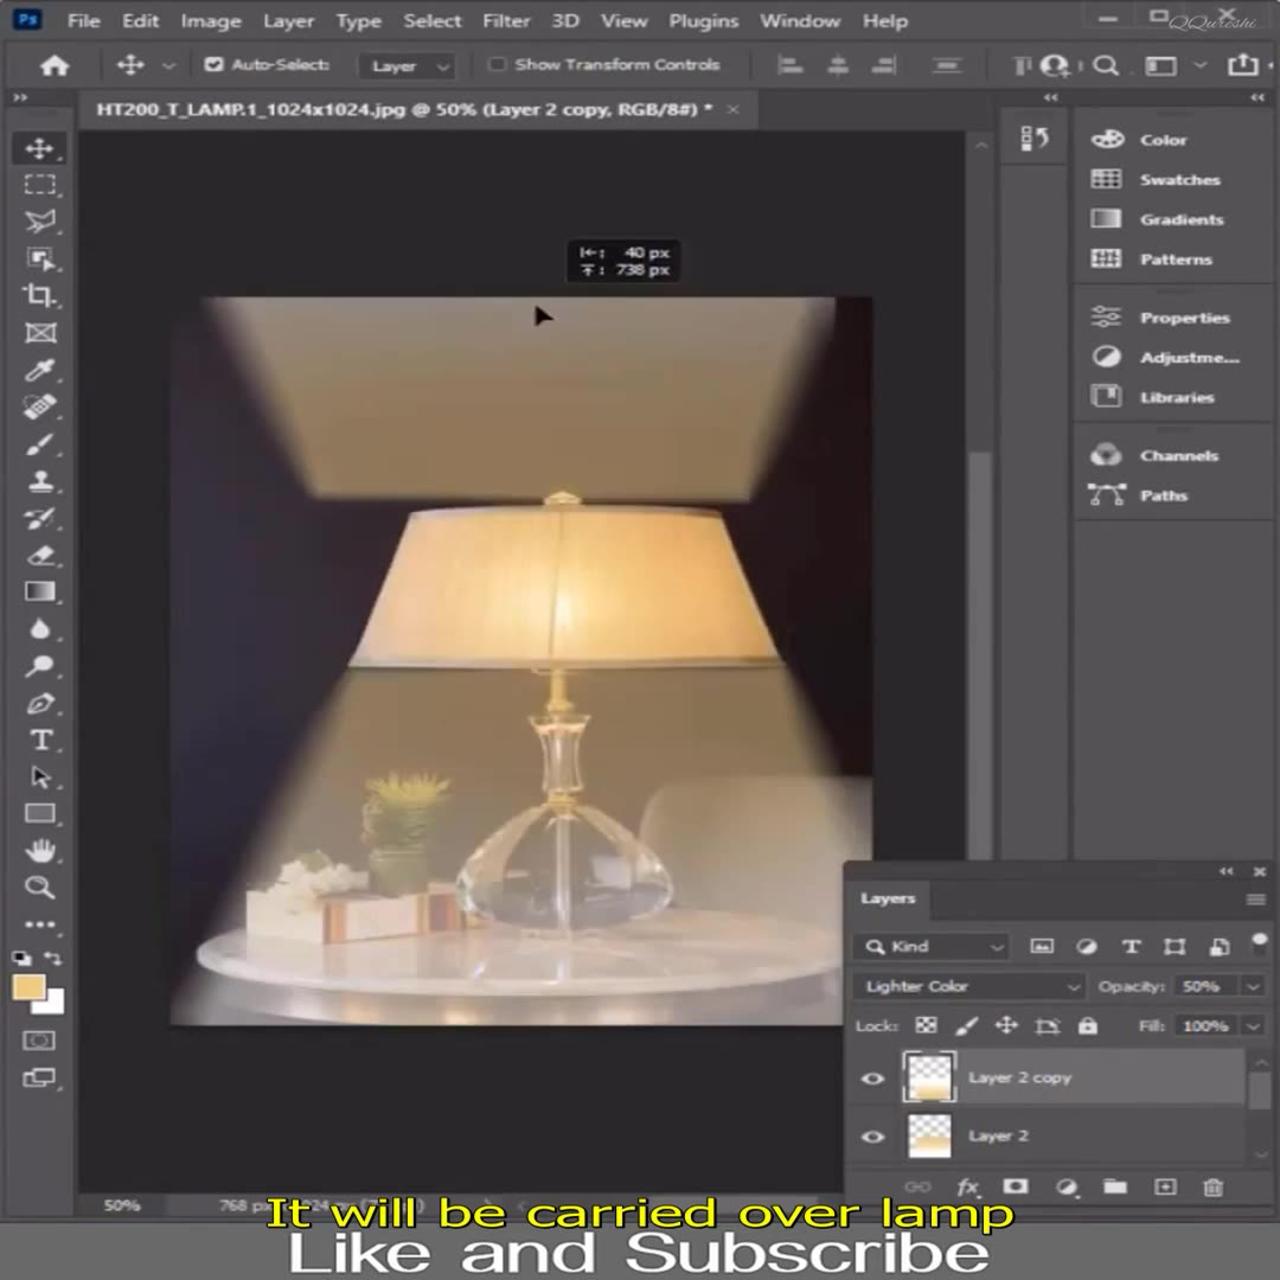The image size is (1280, 1280).
Task: Swap foreground and background colors
Action: coord(54,958)
